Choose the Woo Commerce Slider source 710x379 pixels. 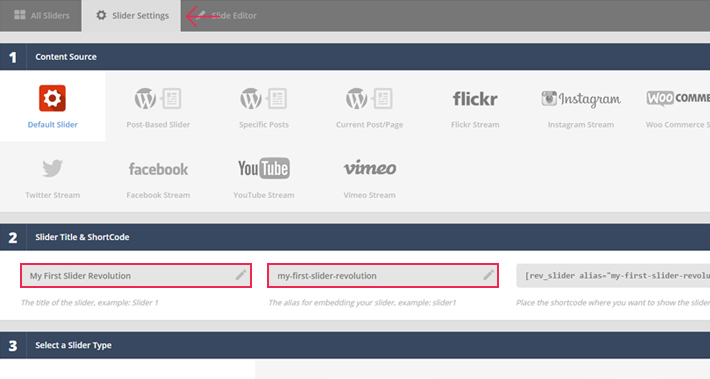click(677, 106)
